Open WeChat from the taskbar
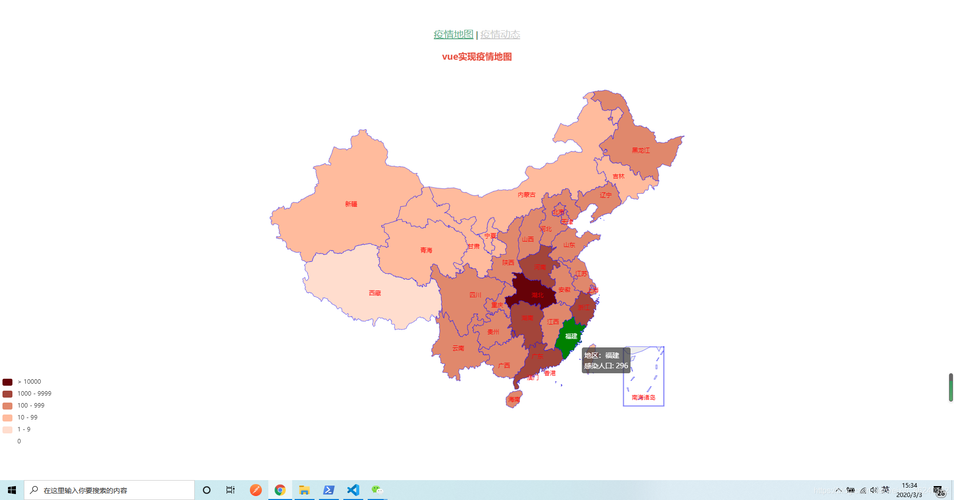This screenshot has width=954, height=500. tap(377, 490)
